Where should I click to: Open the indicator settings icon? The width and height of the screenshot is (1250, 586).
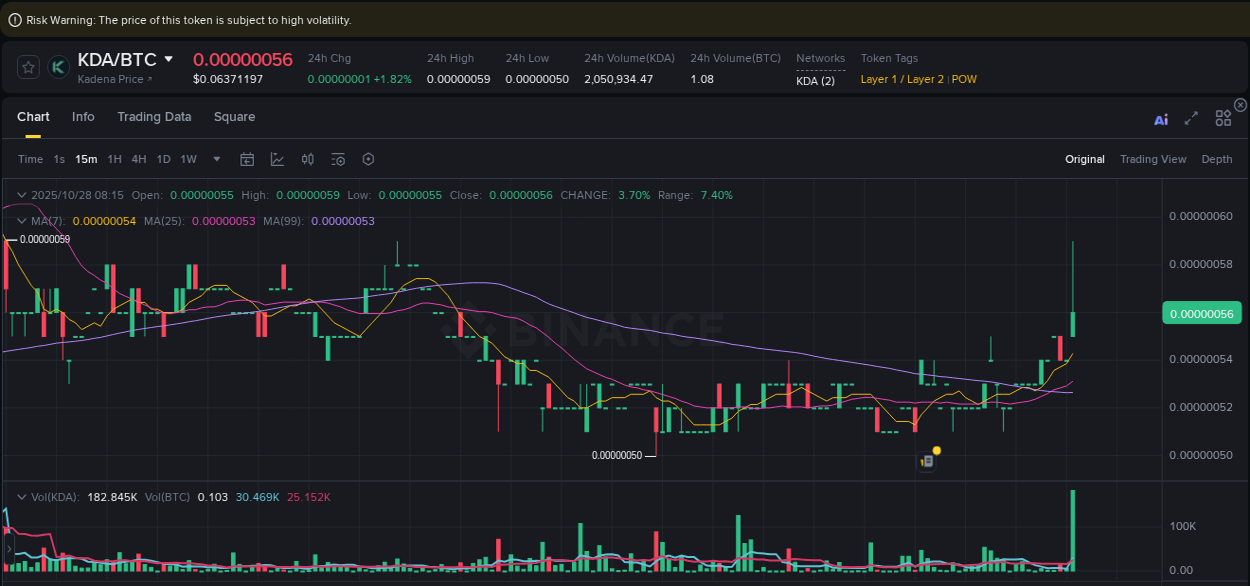pyautogui.click(x=337, y=159)
